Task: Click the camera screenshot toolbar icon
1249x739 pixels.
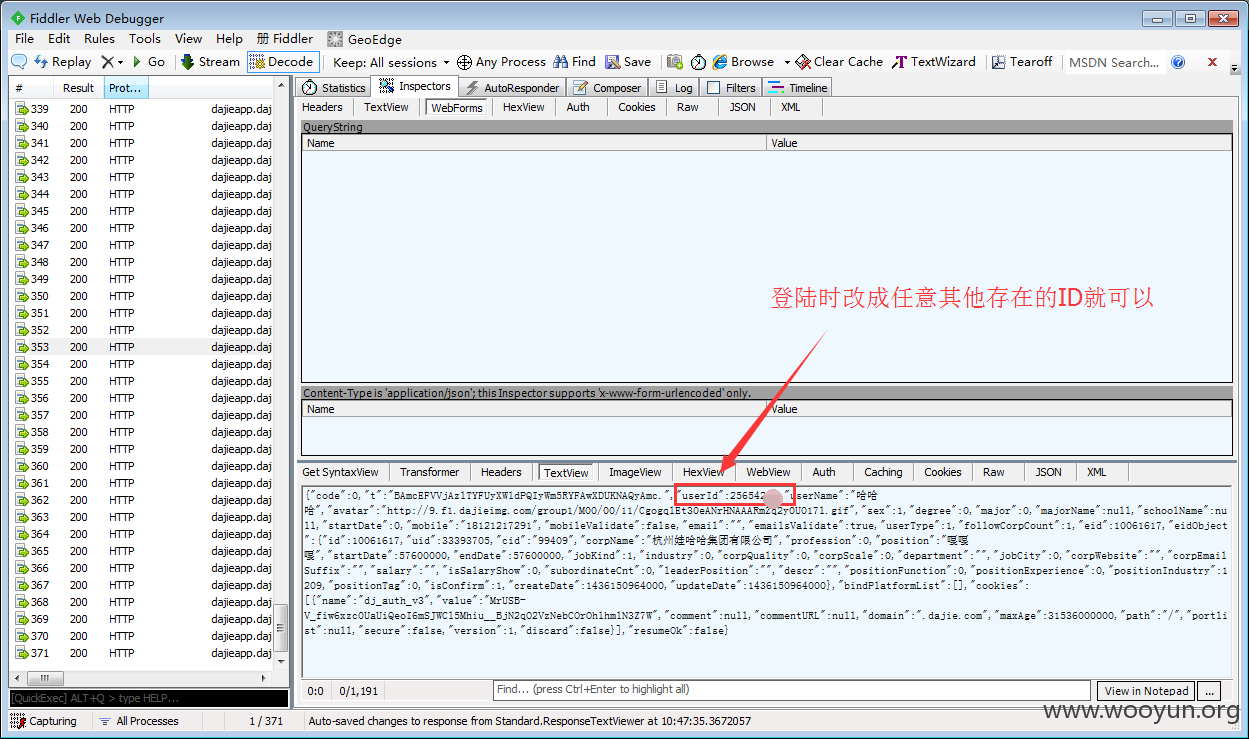Action: point(675,62)
